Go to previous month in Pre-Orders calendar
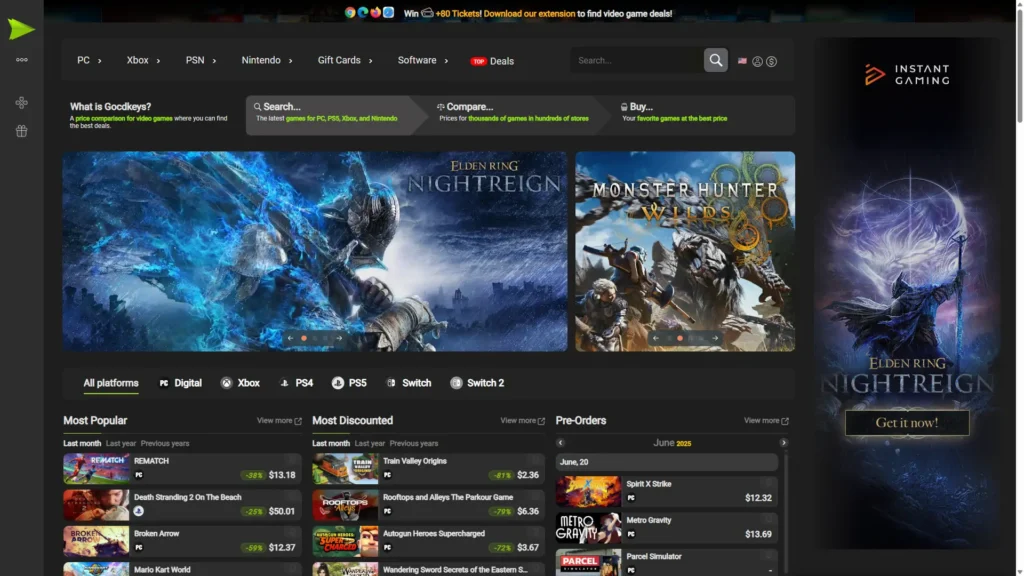The width and height of the screenshot is (1024, 576). (x=560, y=443)
